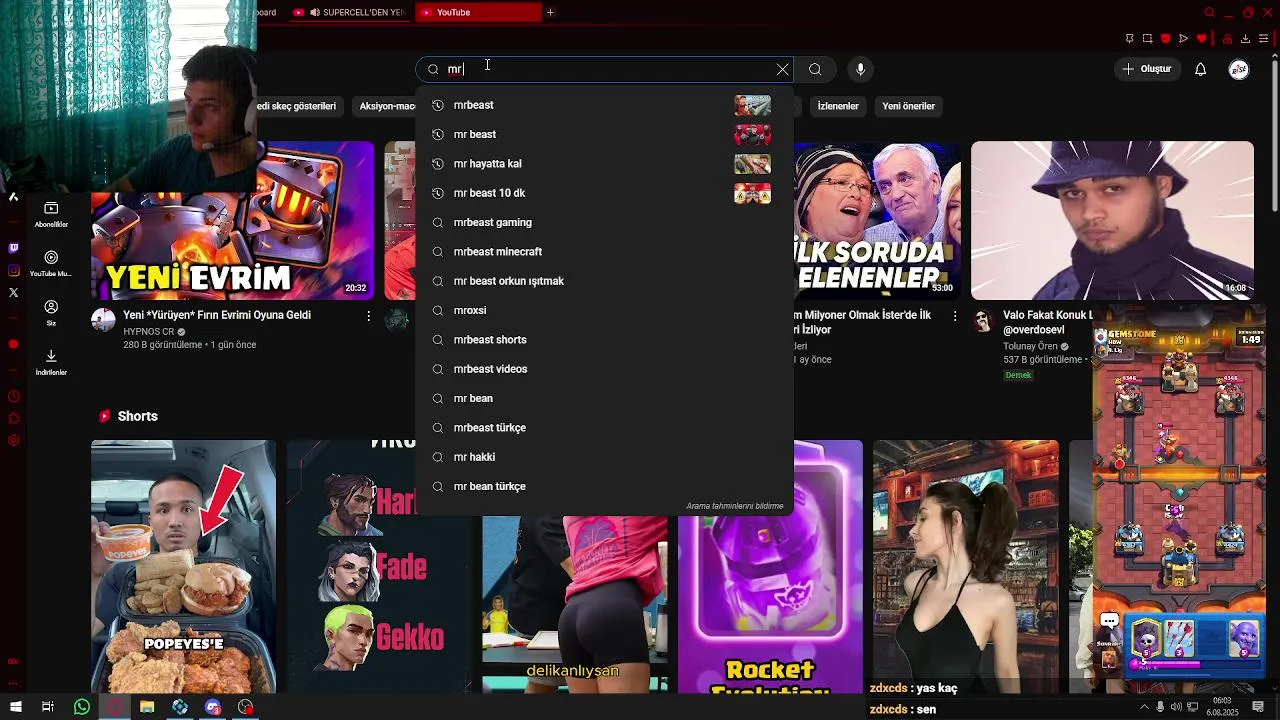Open HYPNOS CR channel link
1280x720 pixels.
coord(149,331)
